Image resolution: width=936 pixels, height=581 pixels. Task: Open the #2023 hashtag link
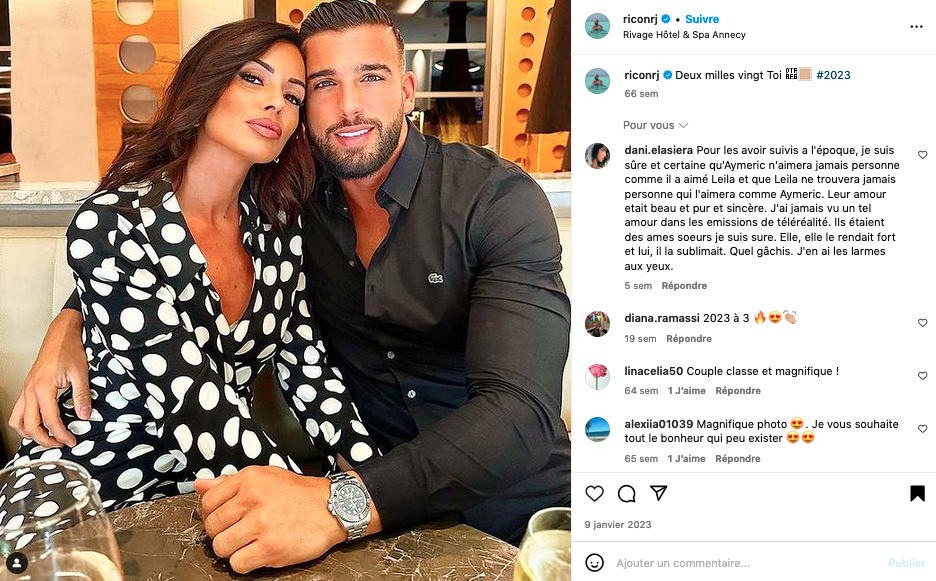click(833, 75)
